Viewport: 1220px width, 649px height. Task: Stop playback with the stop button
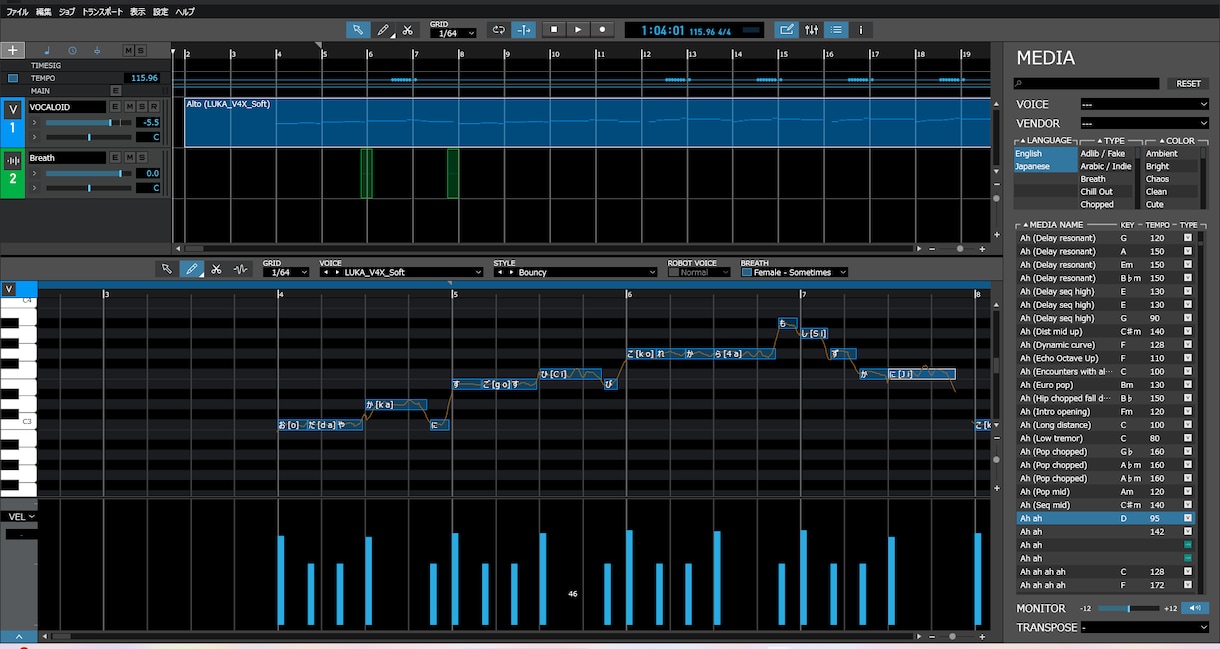click(x=554, y=30)
